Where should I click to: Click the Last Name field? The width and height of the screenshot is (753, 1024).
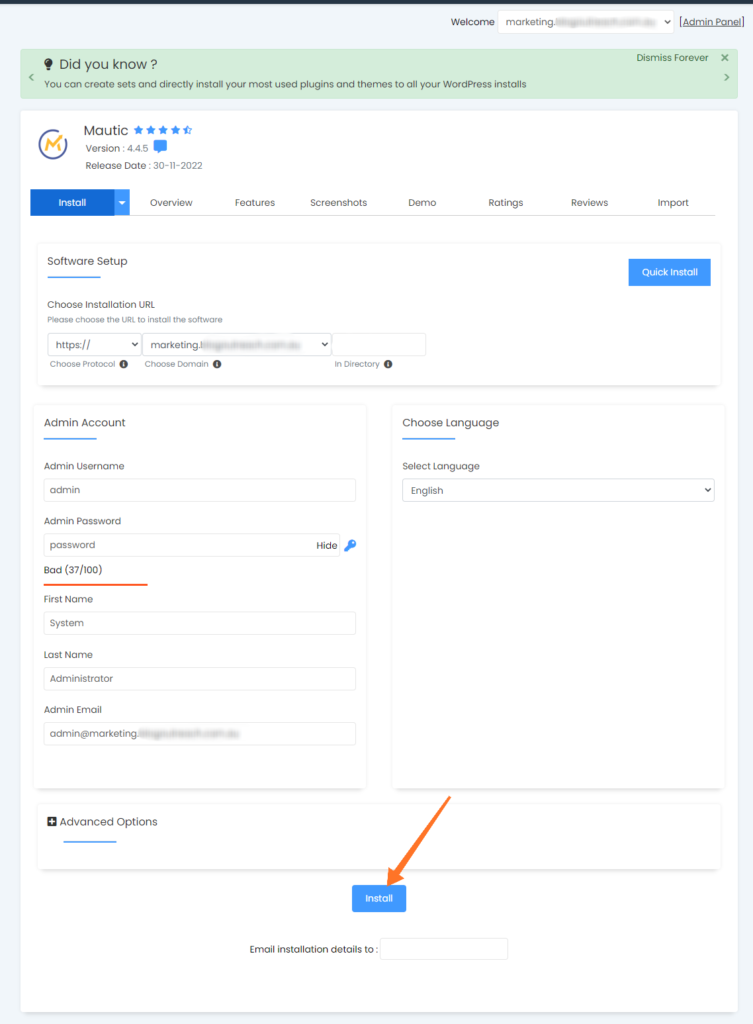coord(200,679)
